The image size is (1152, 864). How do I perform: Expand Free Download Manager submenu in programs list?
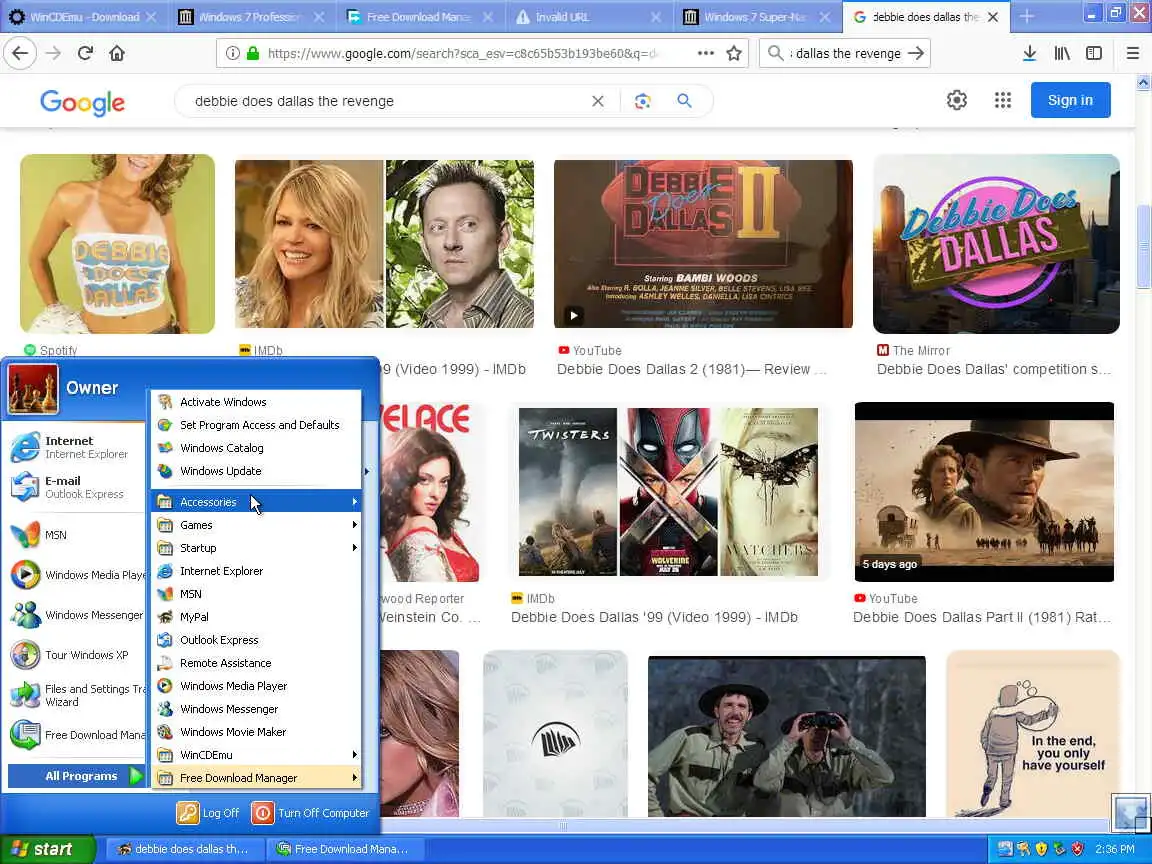coord(257,778)
